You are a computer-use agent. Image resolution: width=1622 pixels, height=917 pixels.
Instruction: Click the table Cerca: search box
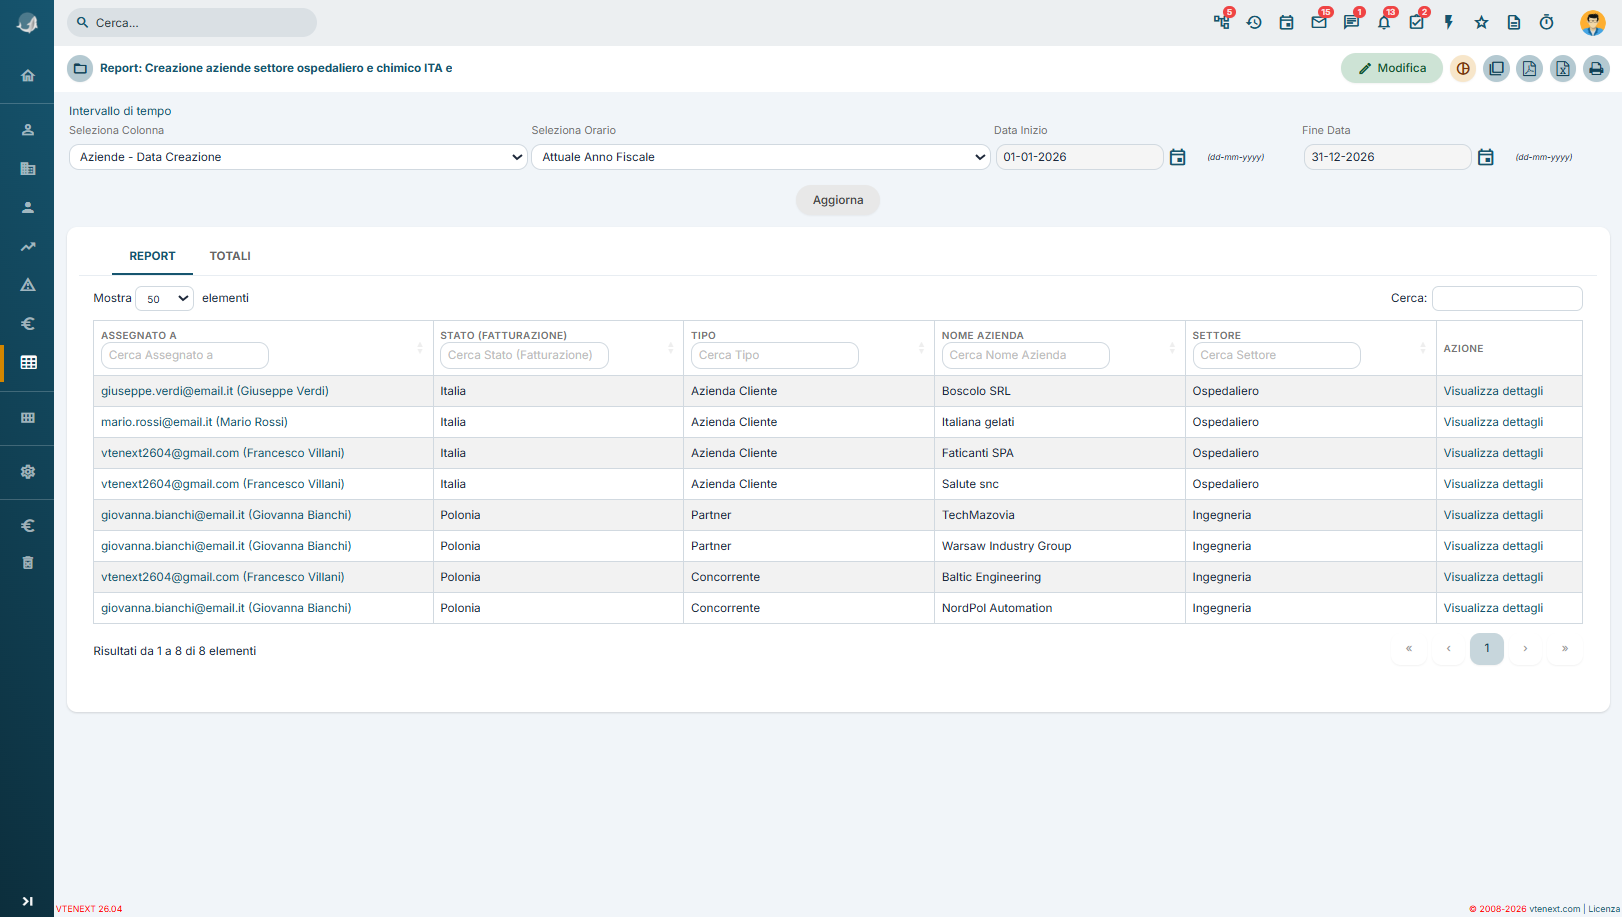pos(1507,298)
